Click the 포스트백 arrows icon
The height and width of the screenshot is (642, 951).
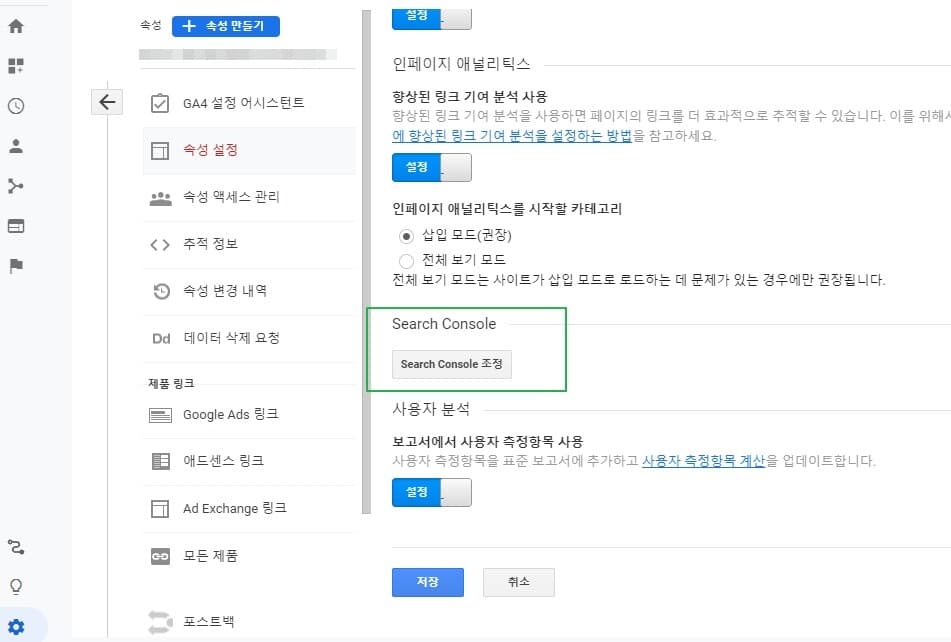click(x=160, y=622)
